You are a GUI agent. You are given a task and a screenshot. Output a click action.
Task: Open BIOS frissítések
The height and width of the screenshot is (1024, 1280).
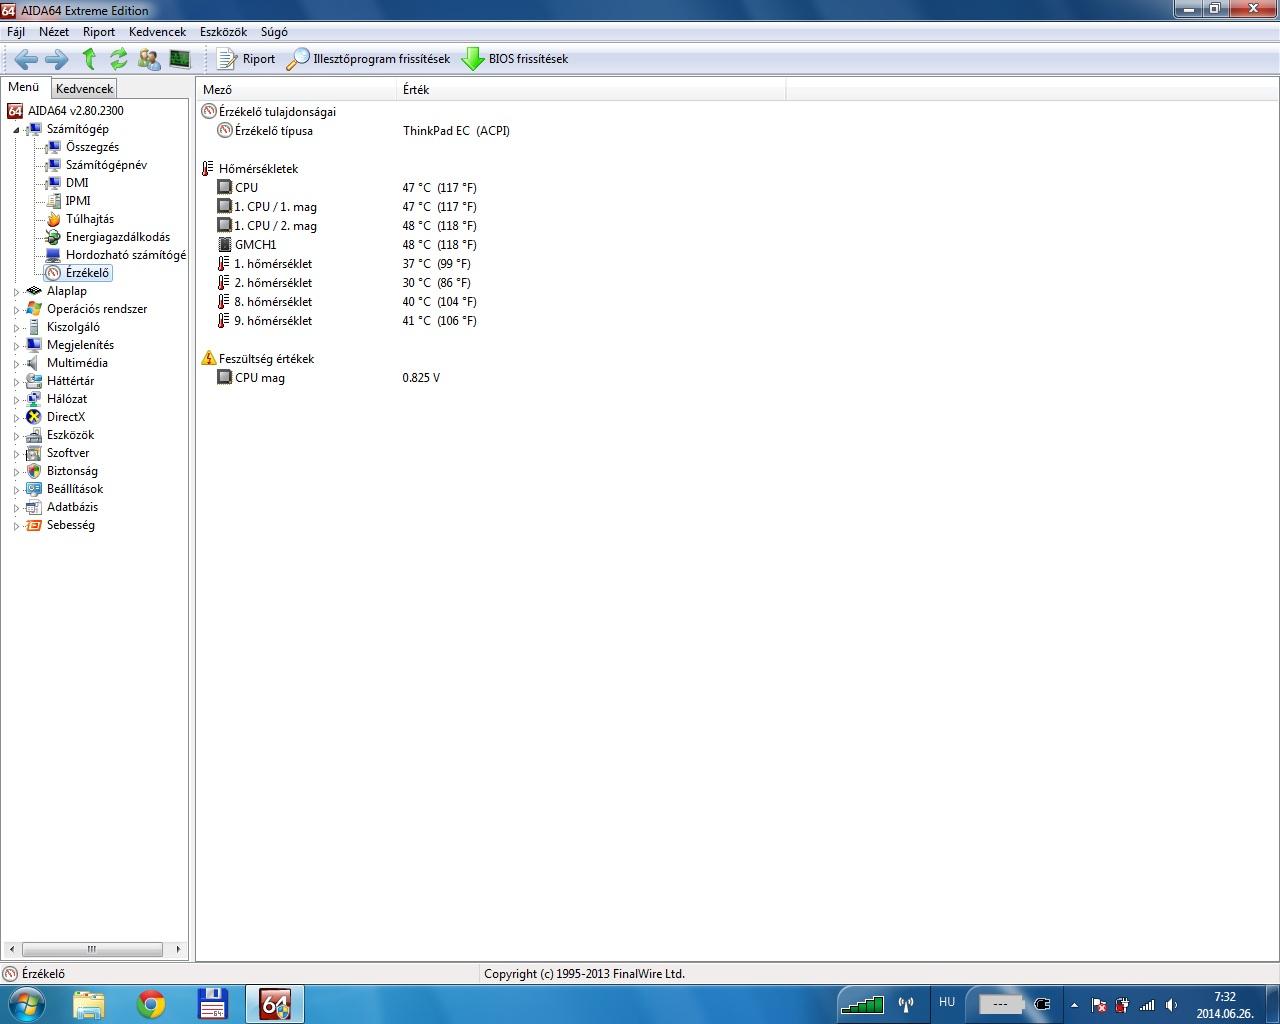[515, 59]
